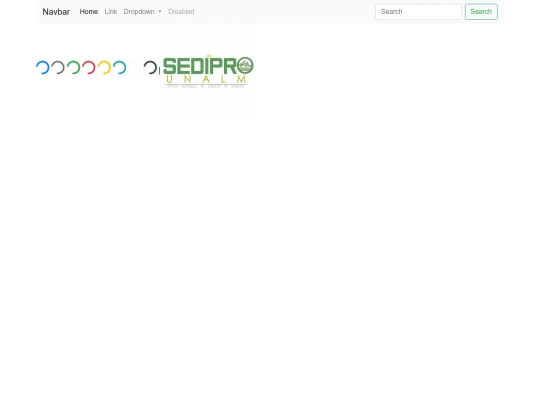Image resolution: width=540 pixels, height=405 pixels.
Task: Click the green Search button
Action: 481,12
